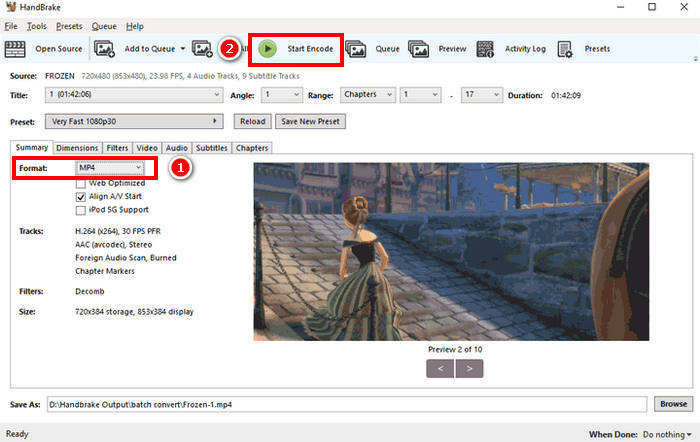Expand the Format MP4 dropdown

tap(111, 169)
